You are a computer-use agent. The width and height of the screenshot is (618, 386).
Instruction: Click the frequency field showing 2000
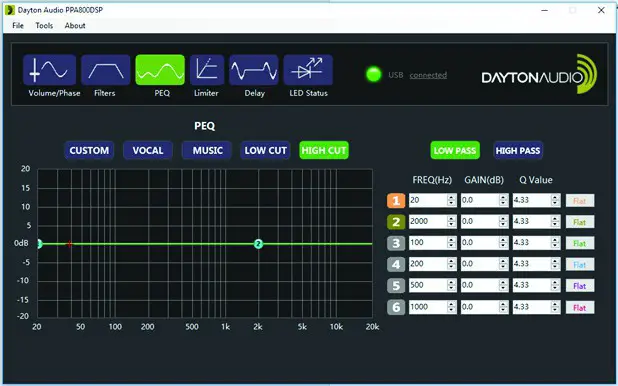tap(432, 222)
